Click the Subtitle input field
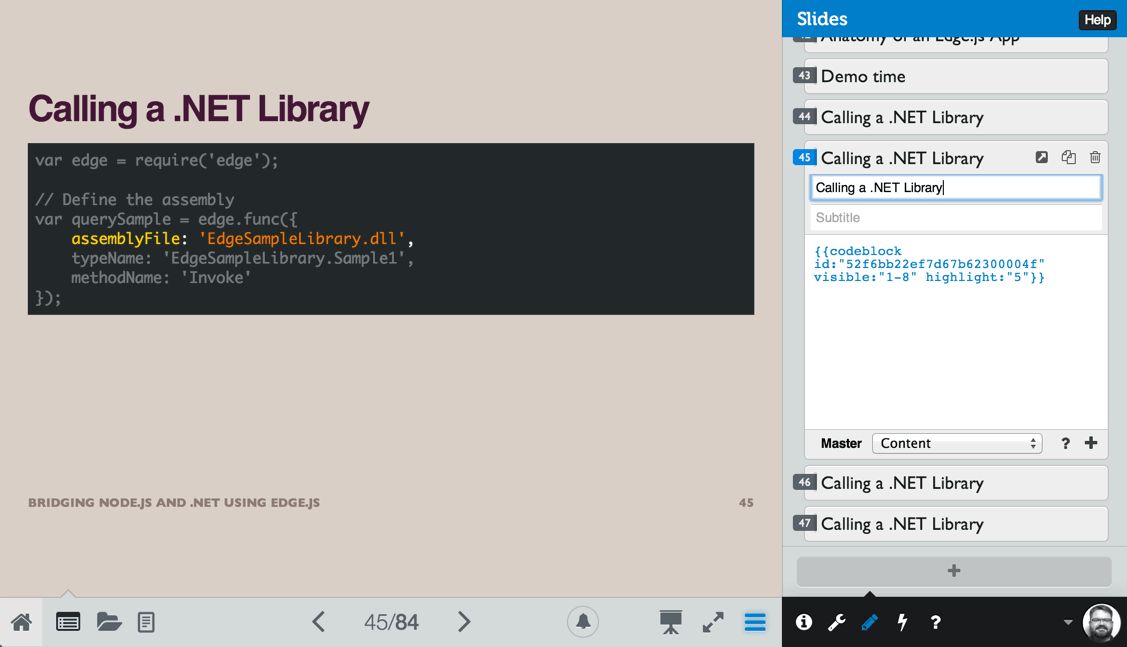The width and height of the screenshot is (1127, 647). (x=955, y=217)
